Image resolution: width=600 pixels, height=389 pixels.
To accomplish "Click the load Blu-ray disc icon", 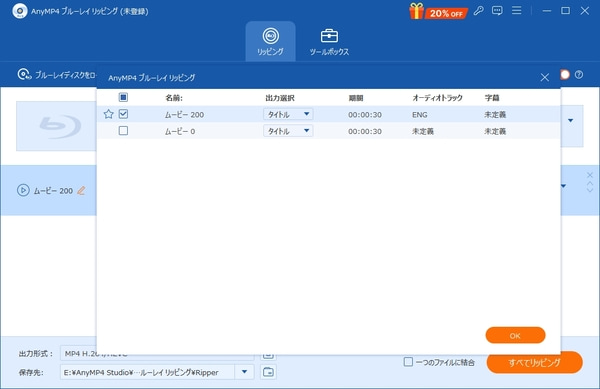I will [24, 74].
